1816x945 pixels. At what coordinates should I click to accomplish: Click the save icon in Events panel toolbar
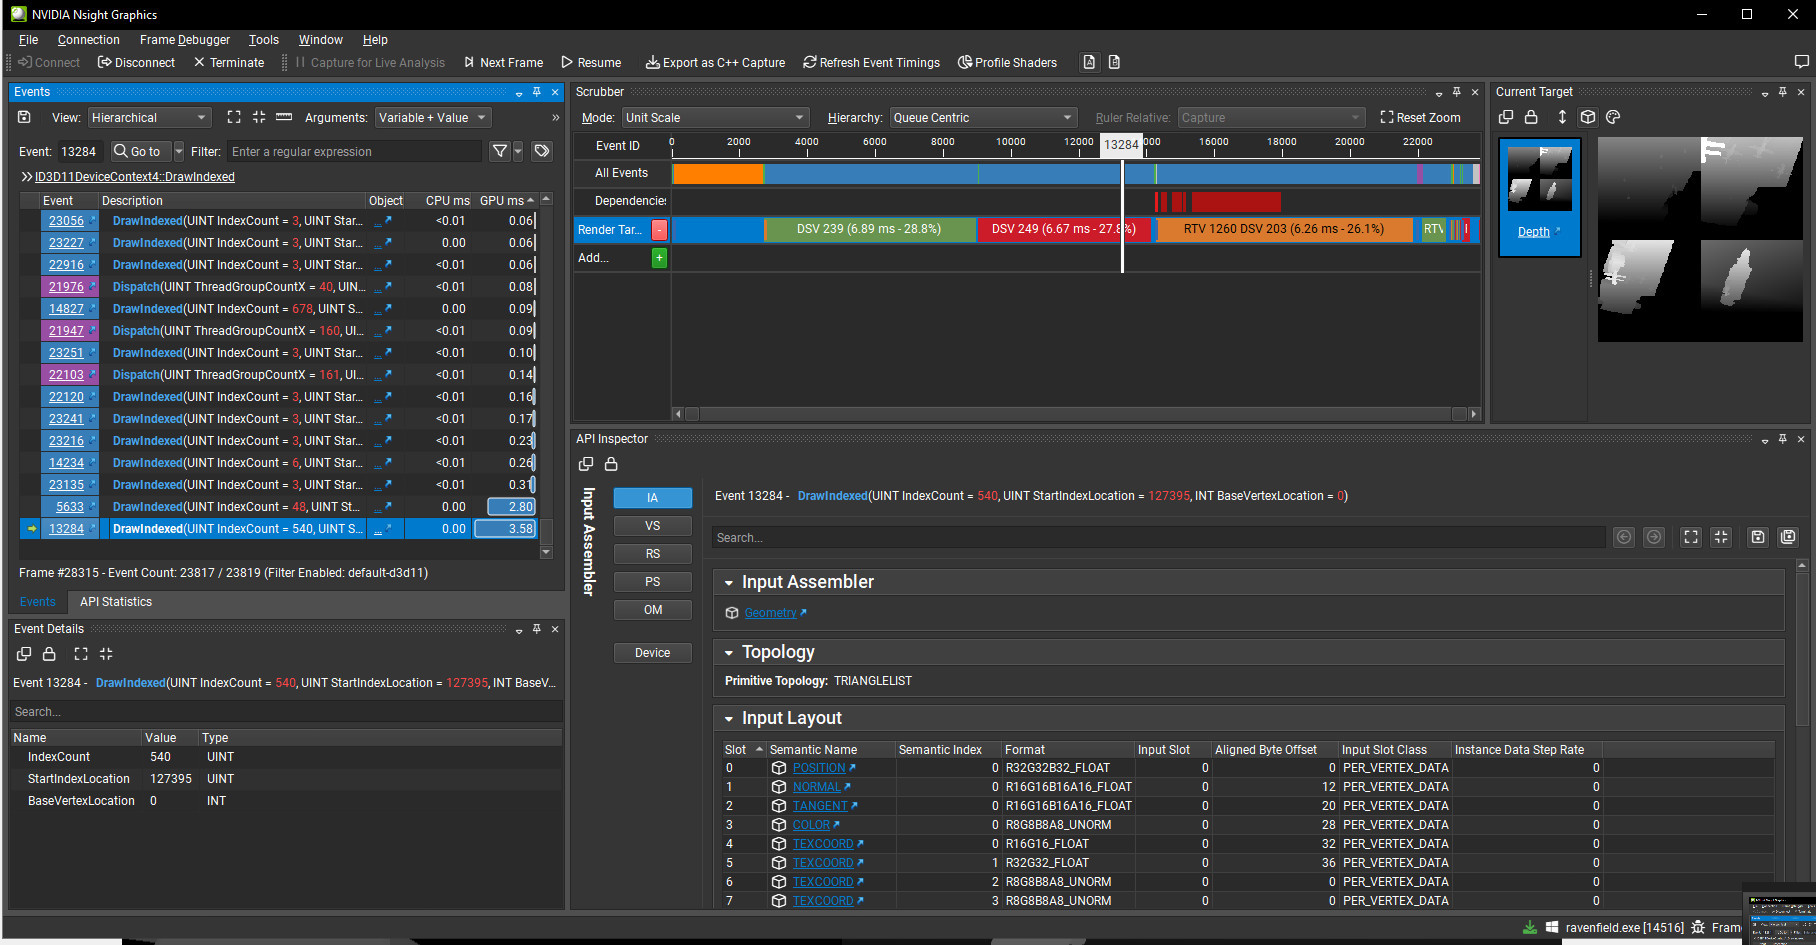[25, 117]
